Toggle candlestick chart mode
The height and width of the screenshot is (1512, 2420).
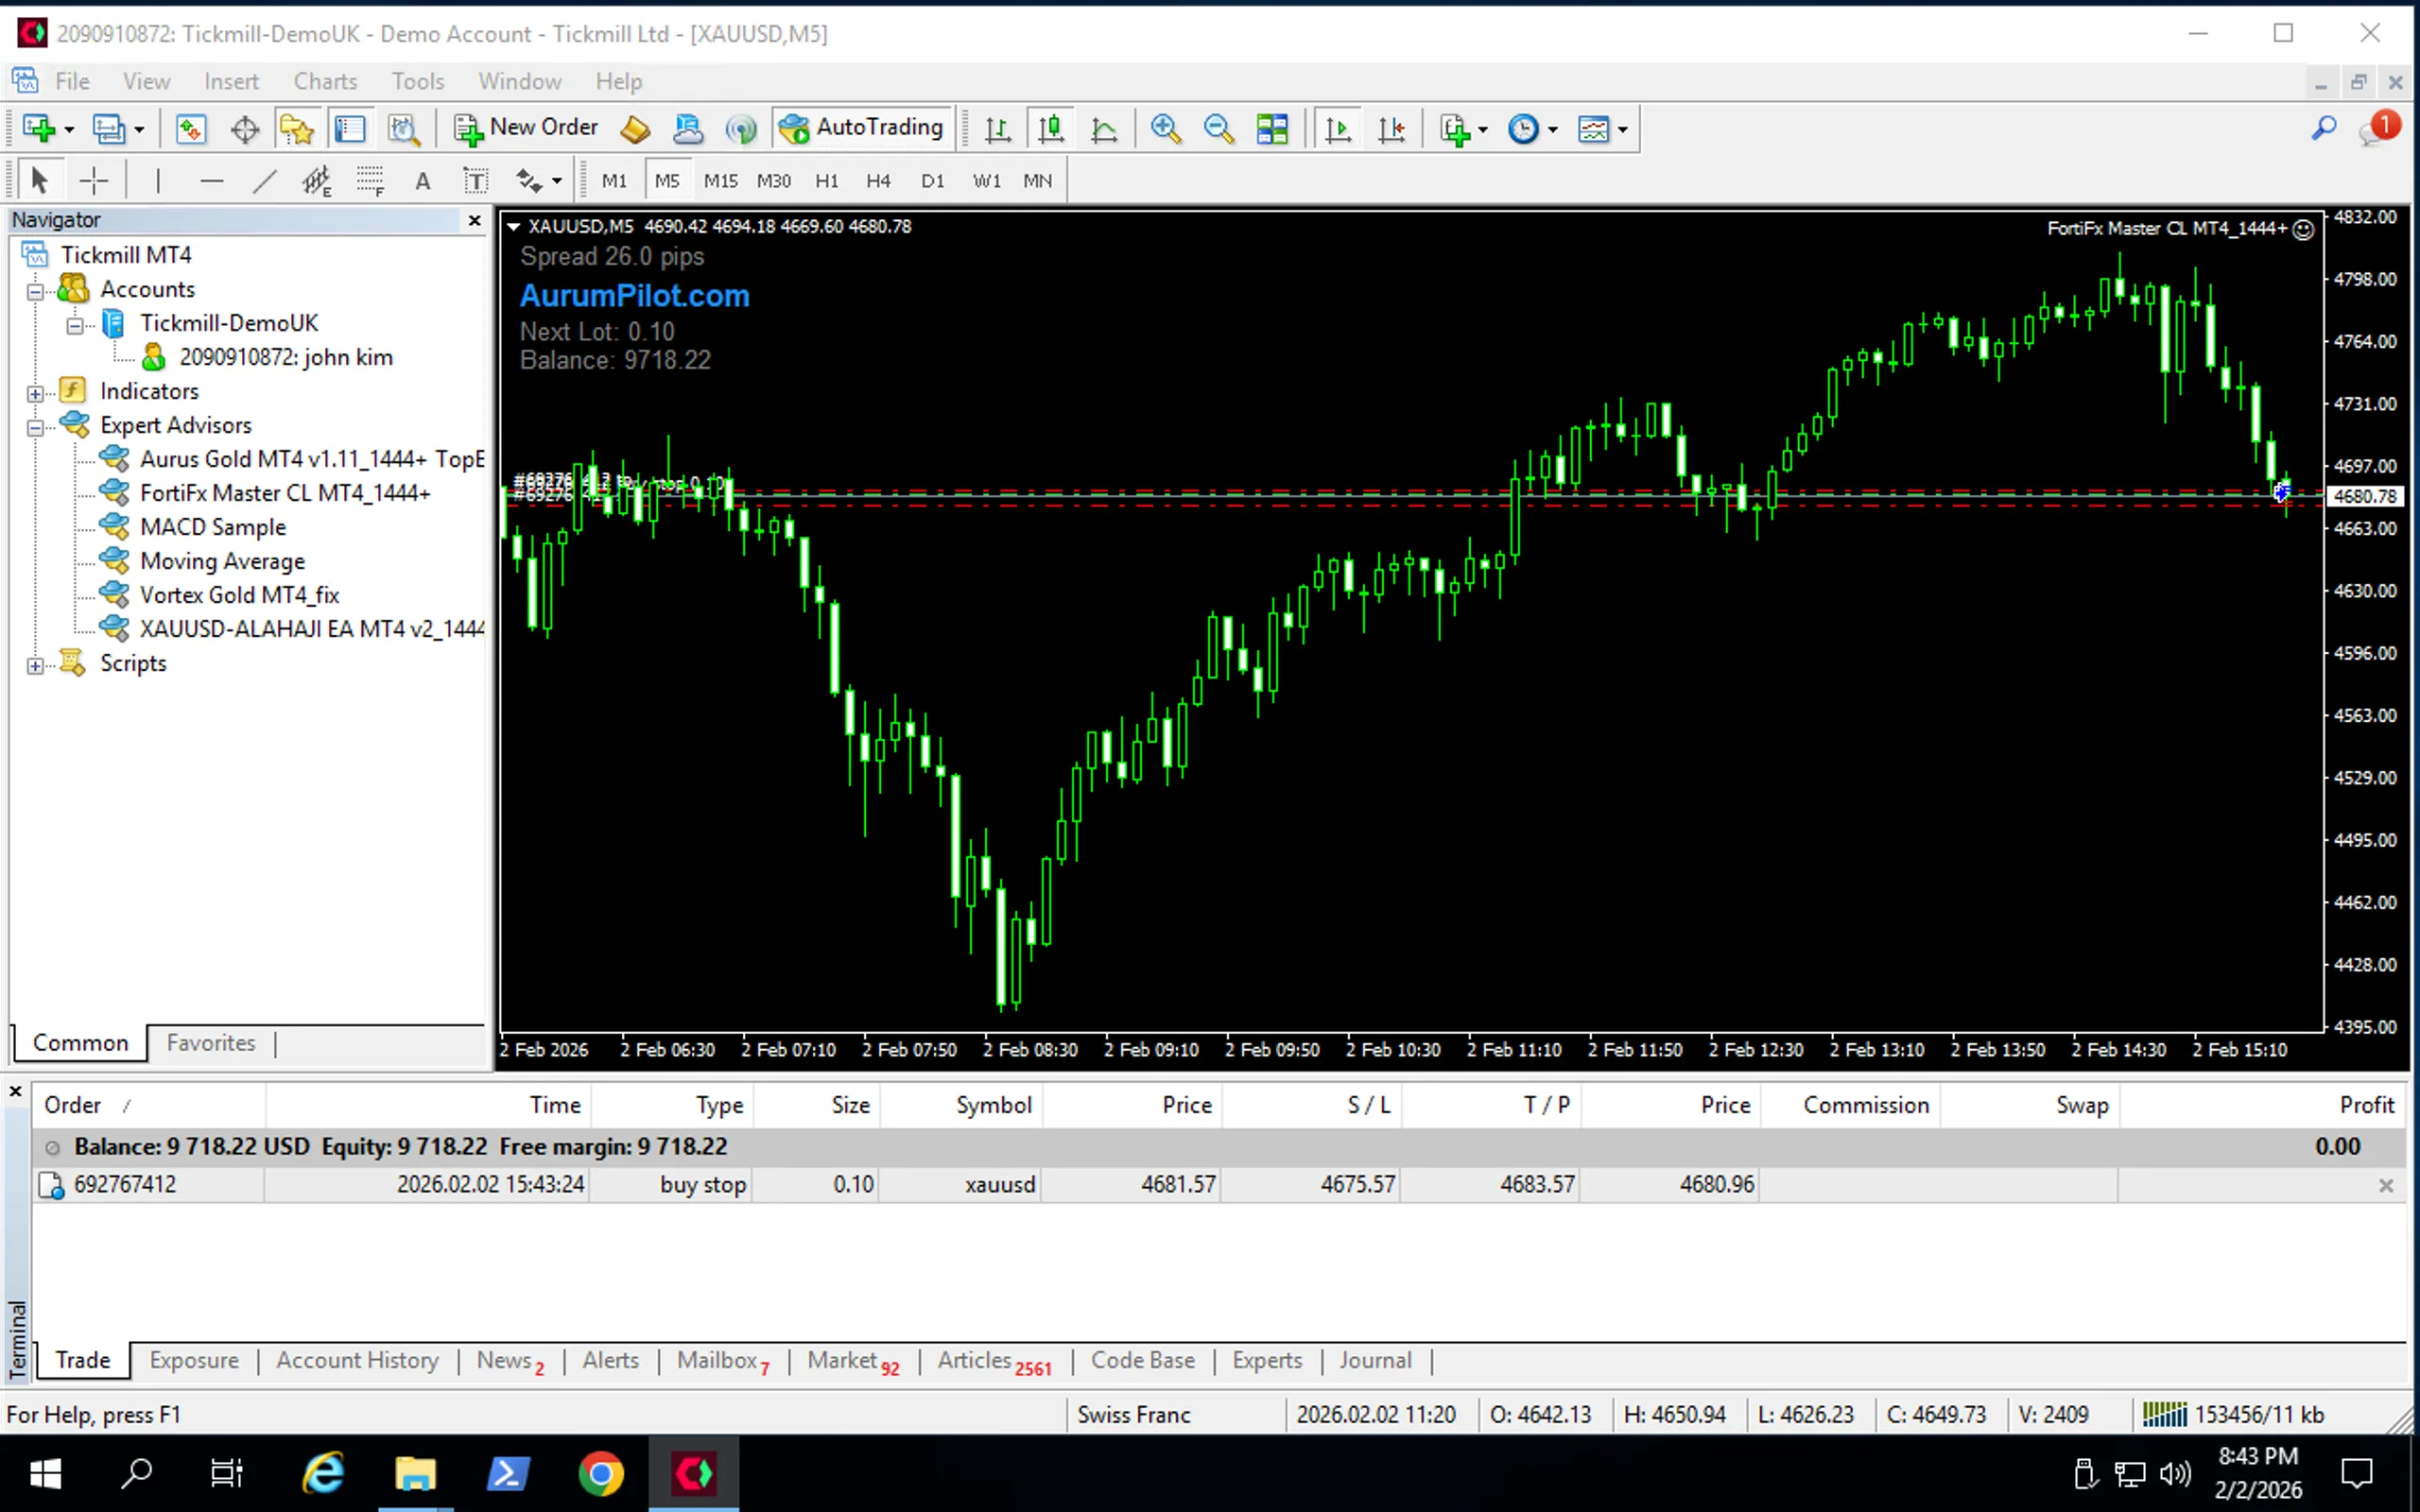coord(1050,129)
